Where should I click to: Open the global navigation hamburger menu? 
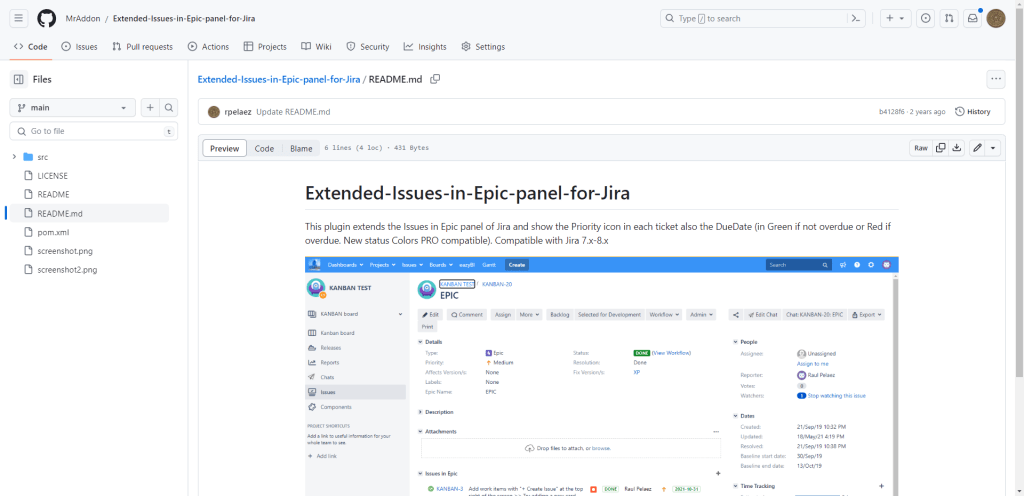(x=19, y=18)
